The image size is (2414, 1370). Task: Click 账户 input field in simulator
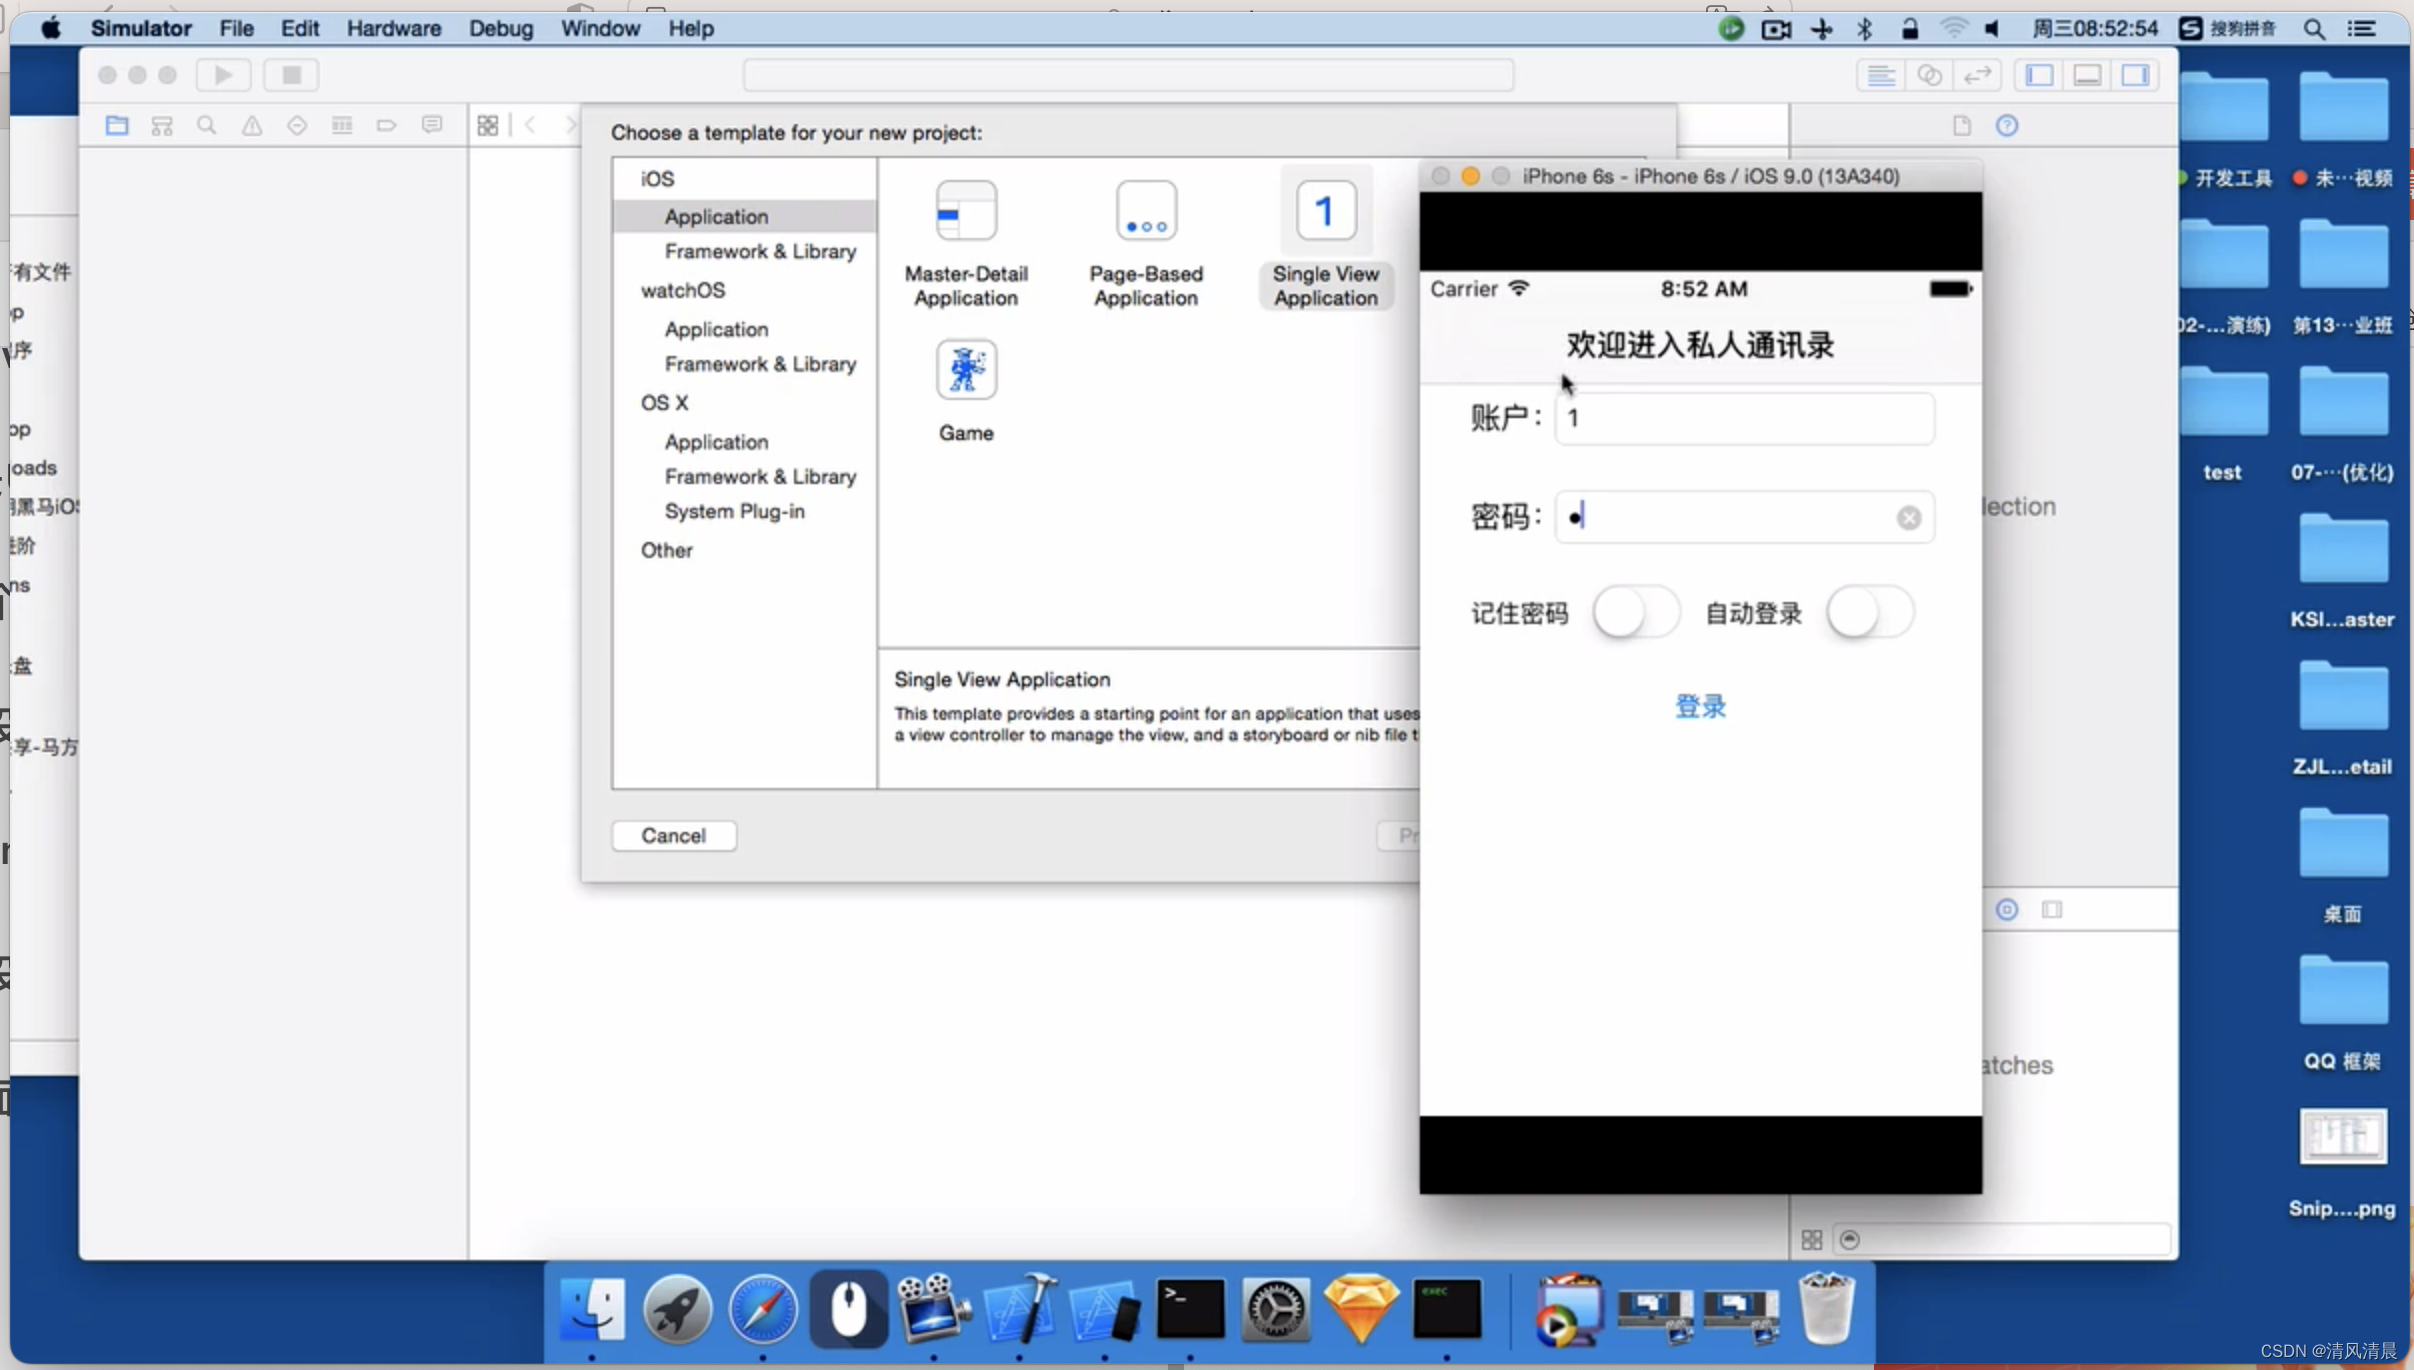click(1741, 416)
